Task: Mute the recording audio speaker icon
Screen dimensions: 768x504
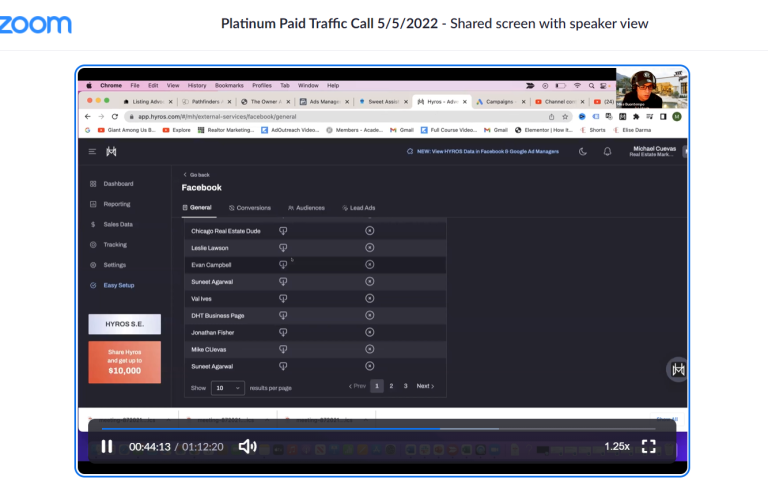Action: tap(247, 446)
